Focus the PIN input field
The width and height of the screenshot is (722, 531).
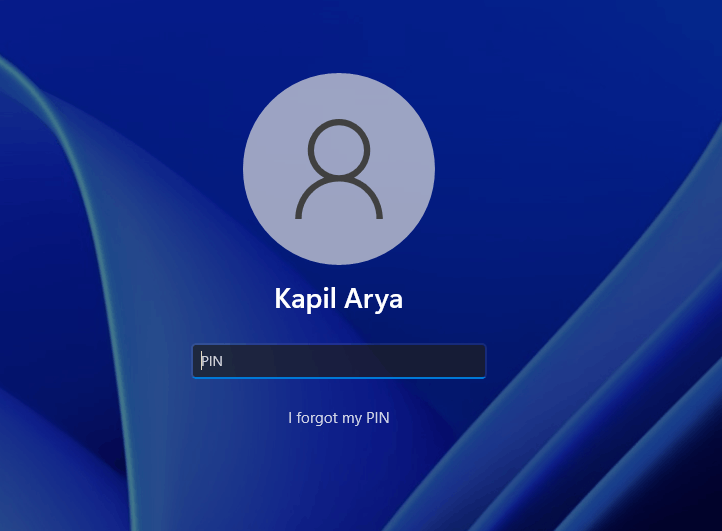[x=339, y=361]
